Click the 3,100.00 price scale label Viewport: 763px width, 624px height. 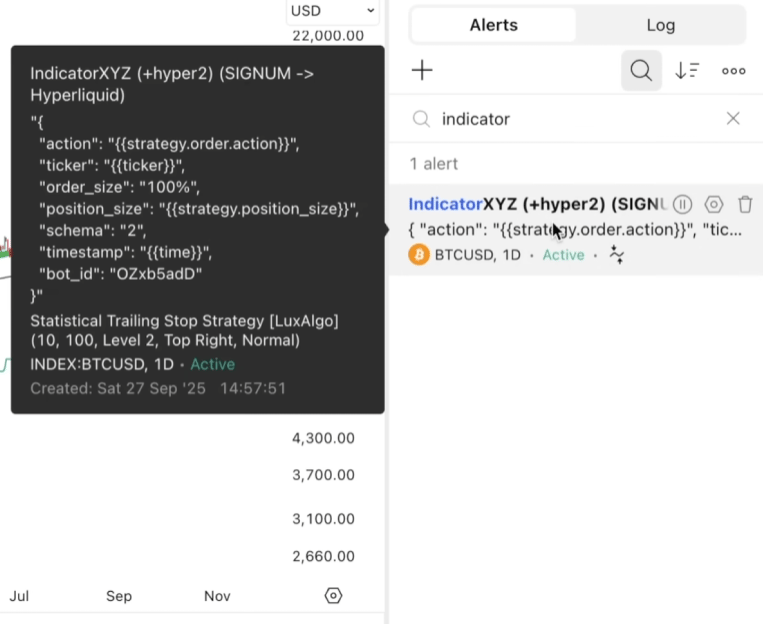click(323, 519)
